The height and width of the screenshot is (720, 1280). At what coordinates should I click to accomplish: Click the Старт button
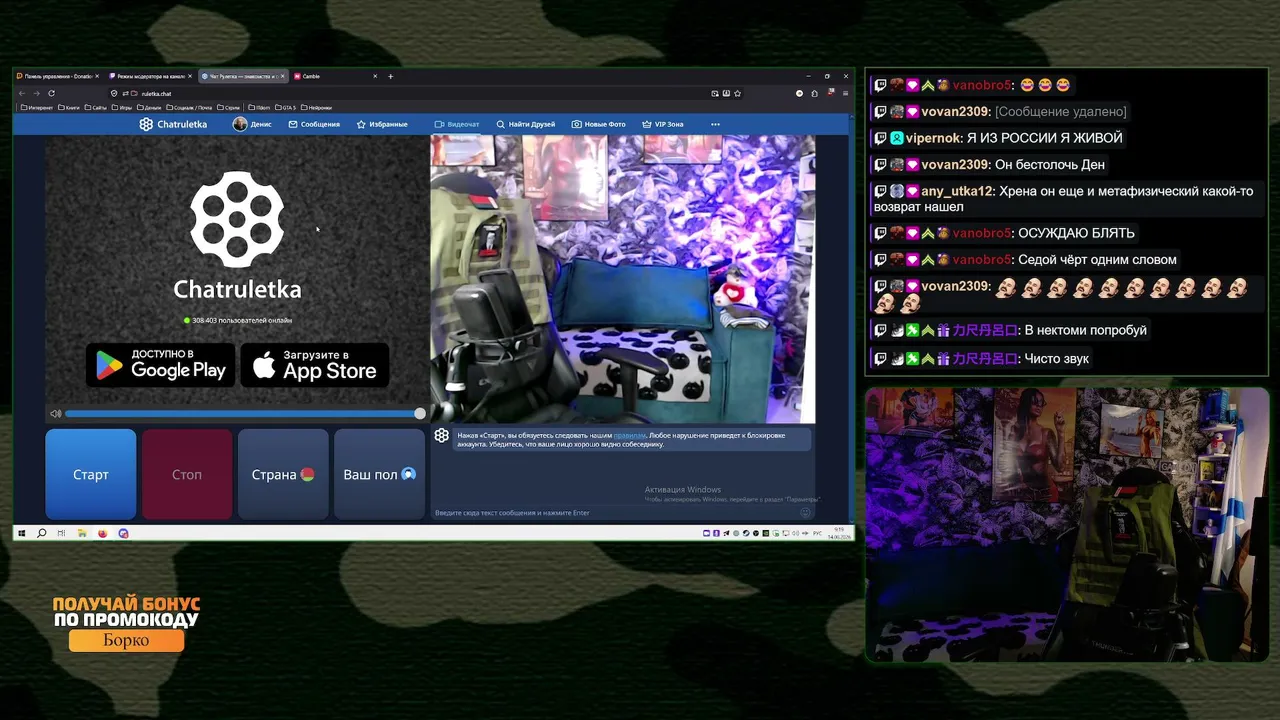[91, 474]
